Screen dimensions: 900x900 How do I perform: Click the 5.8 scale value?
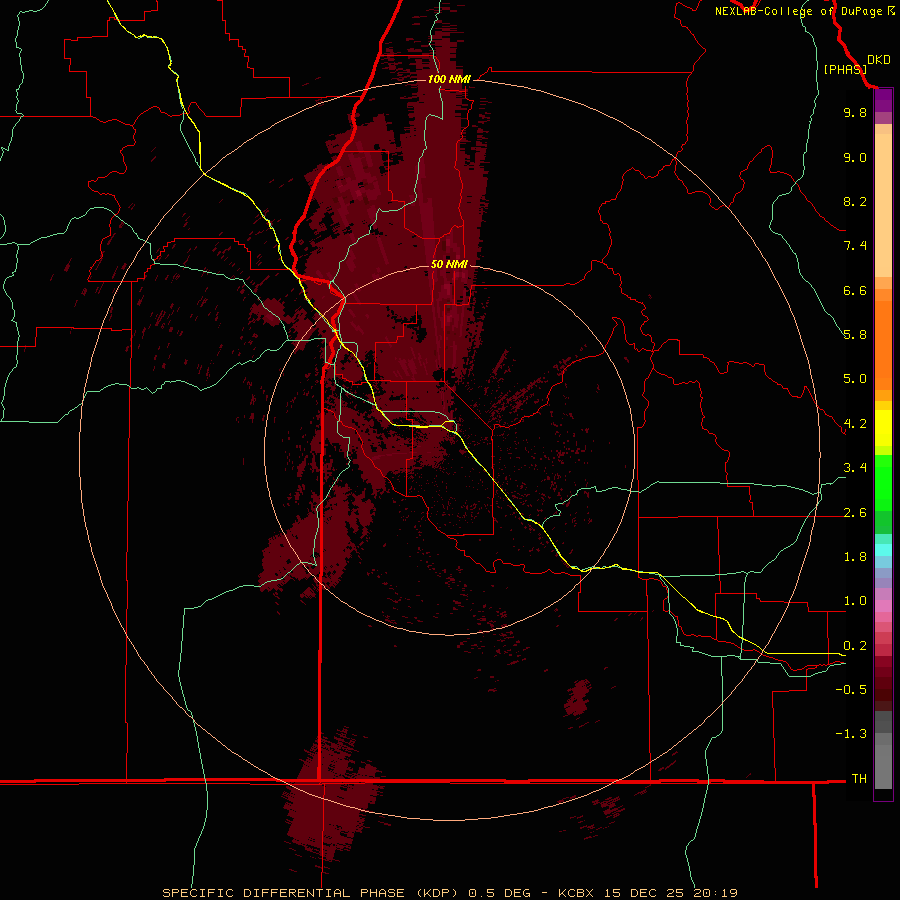[855, 335]
